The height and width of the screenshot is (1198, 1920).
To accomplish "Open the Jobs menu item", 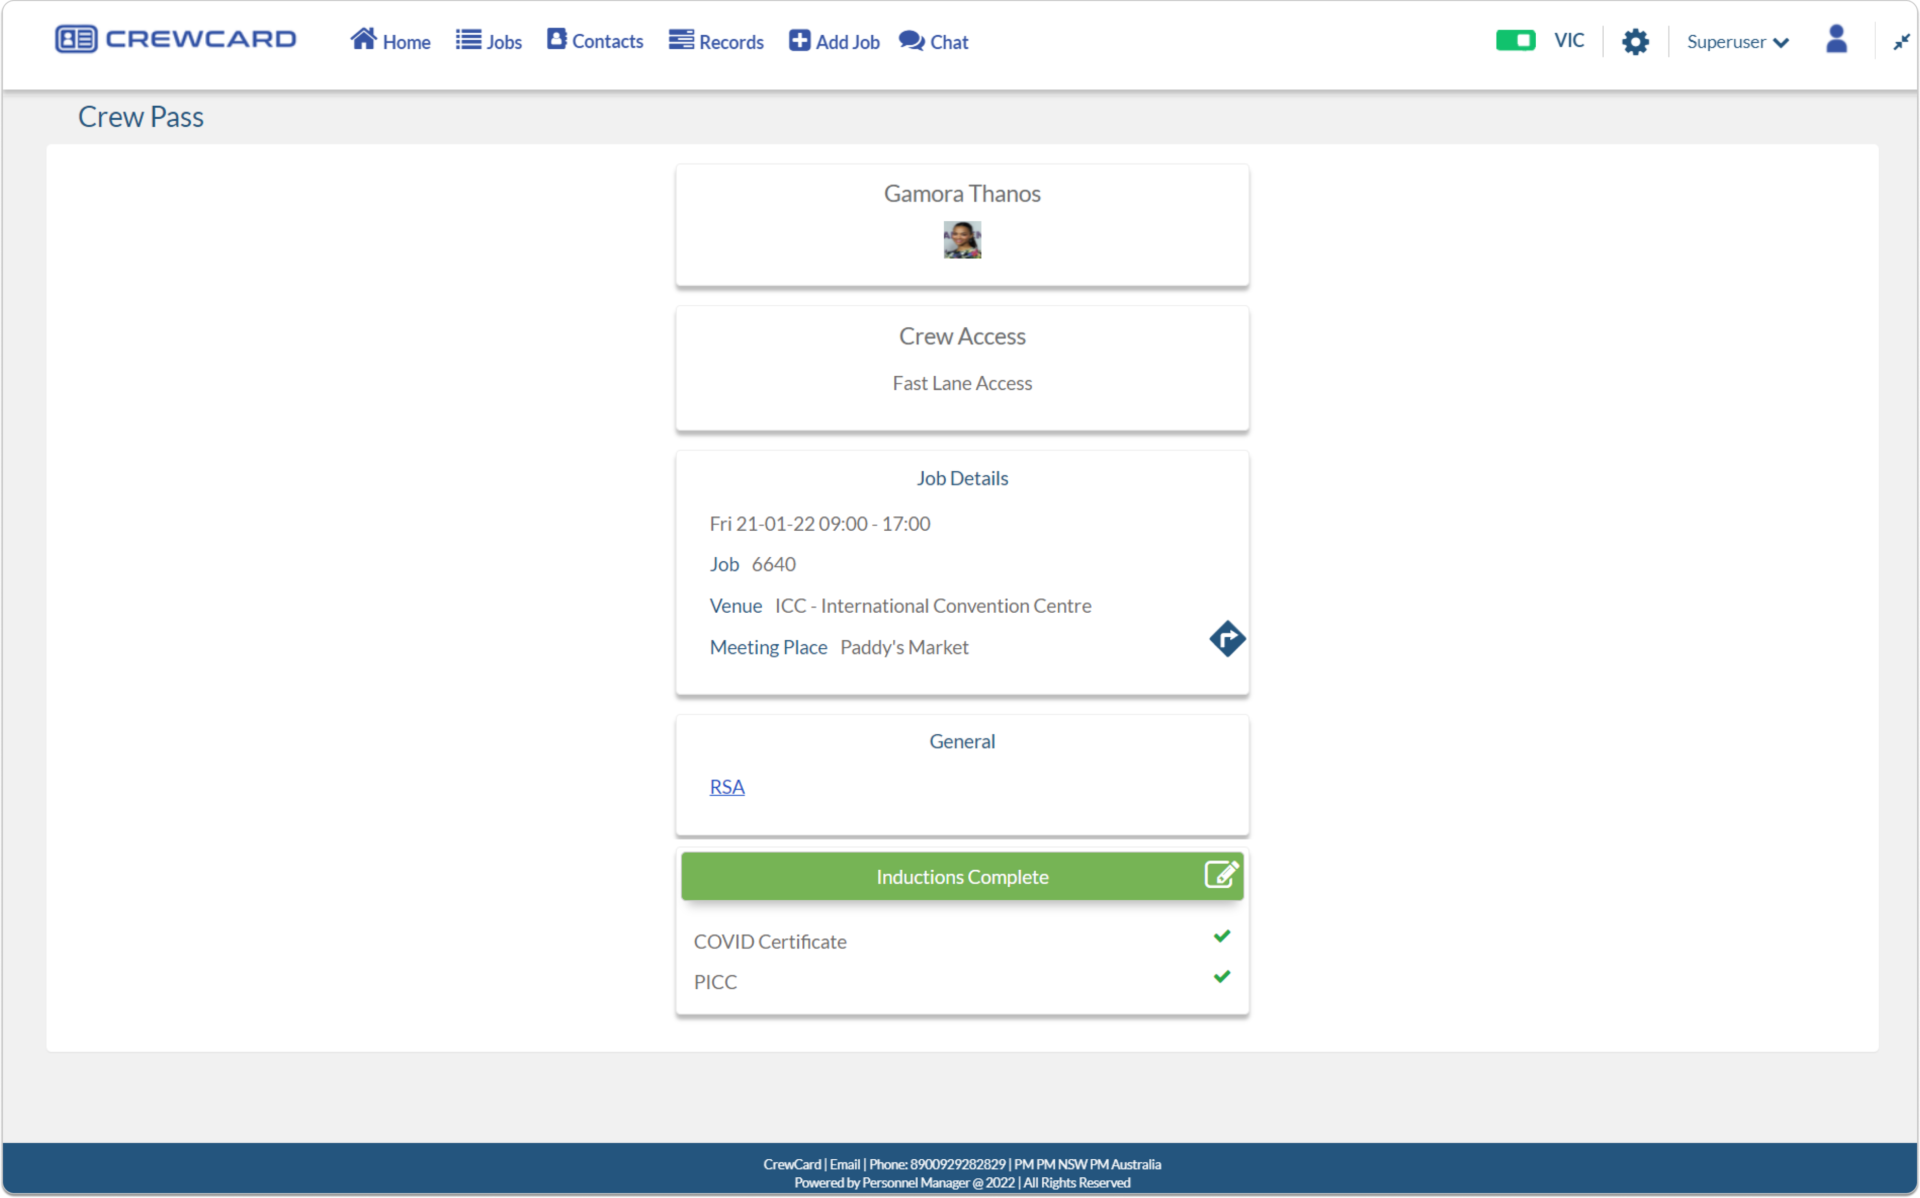I will [x=489, y=41].
